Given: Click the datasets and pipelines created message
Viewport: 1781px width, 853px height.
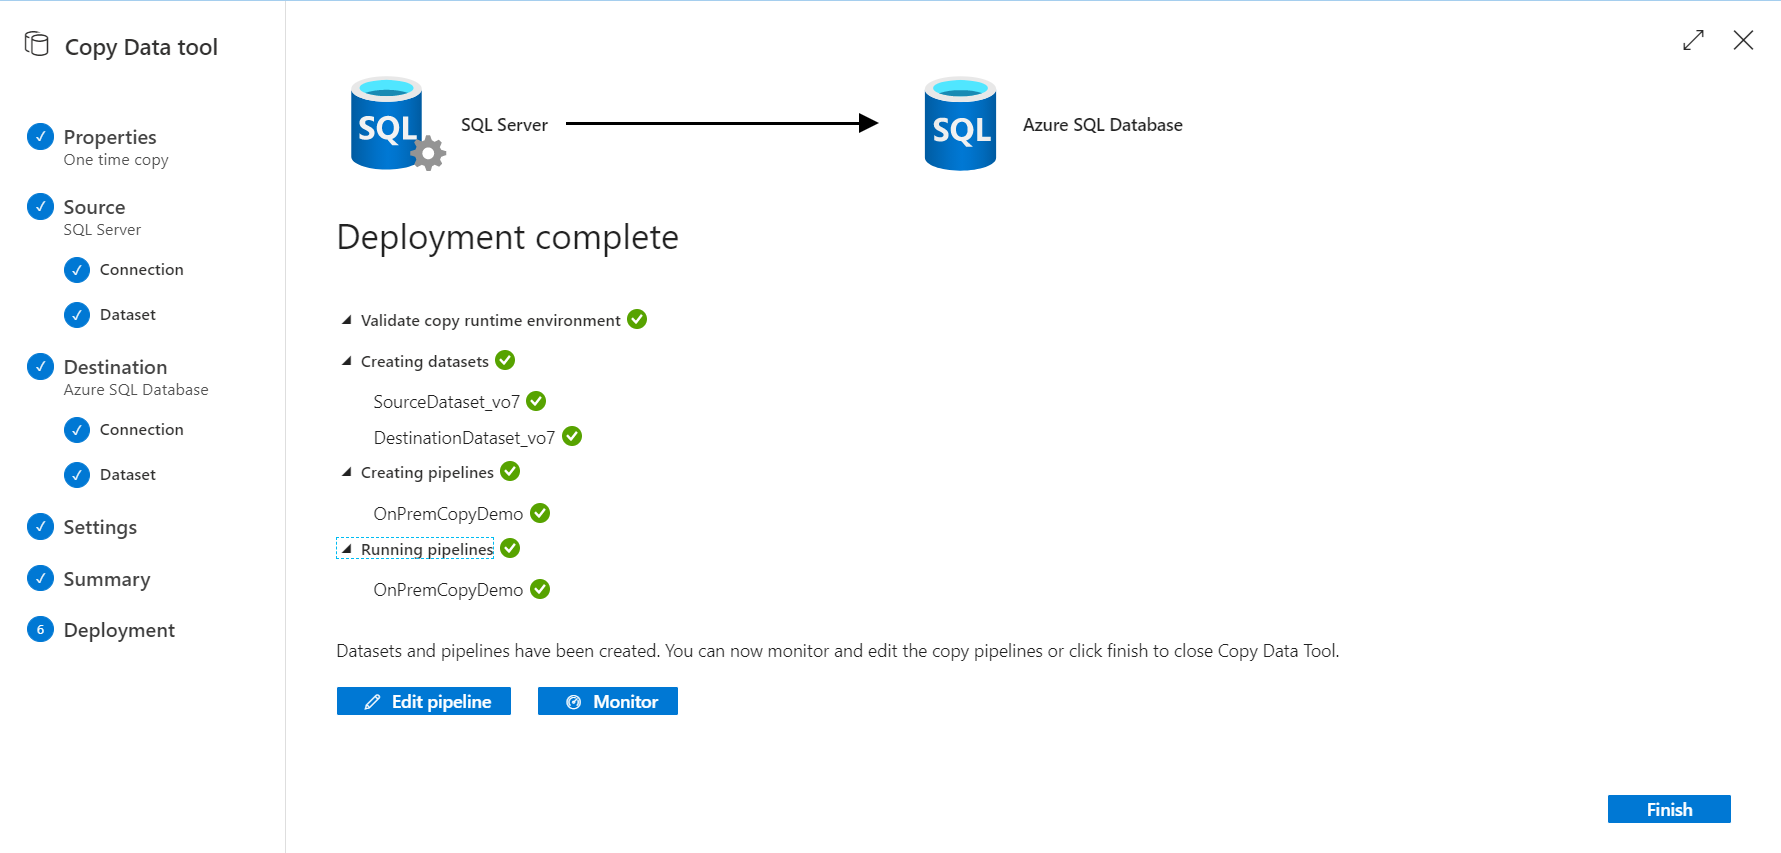Looking at the screenshot, I should coord(838,651).
